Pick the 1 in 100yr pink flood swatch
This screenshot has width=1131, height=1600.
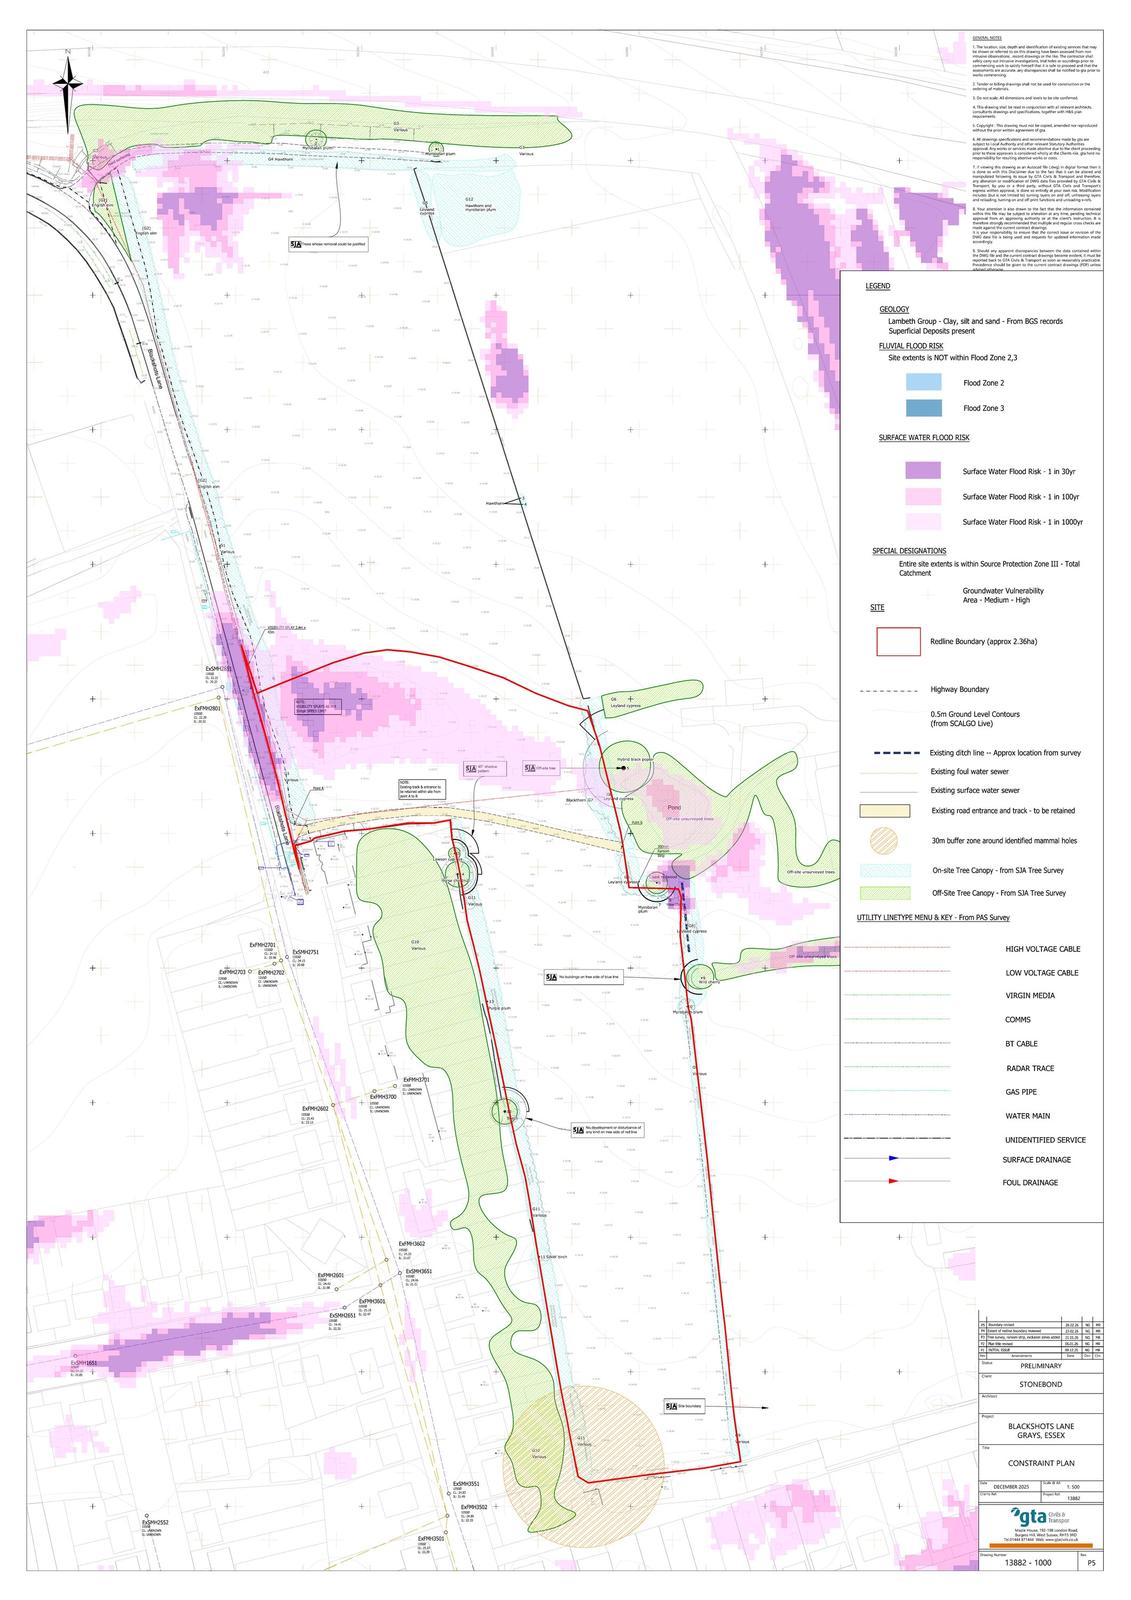click(x=925, y=496)
